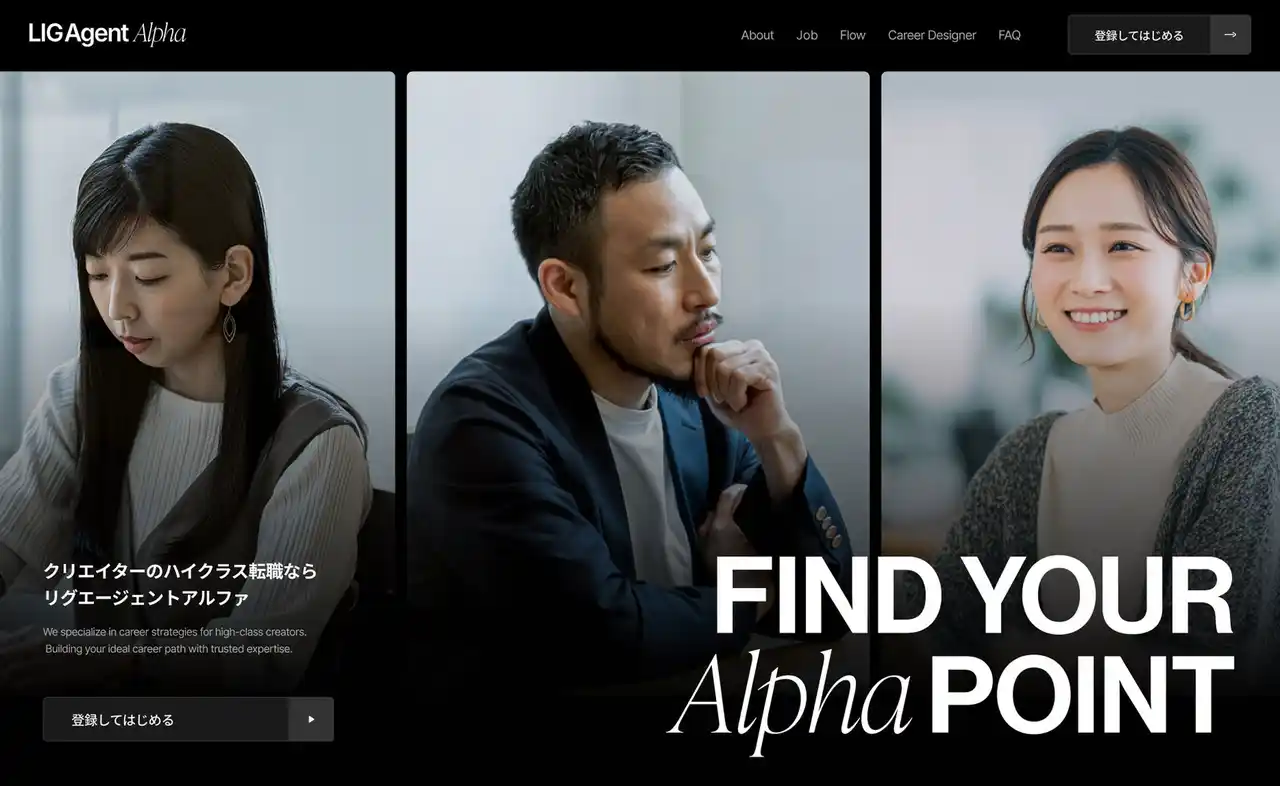Image resolution: width=1280 pixels, height=786 pixels.
Task: Go to the Job section
Action: tap(807, 35)
